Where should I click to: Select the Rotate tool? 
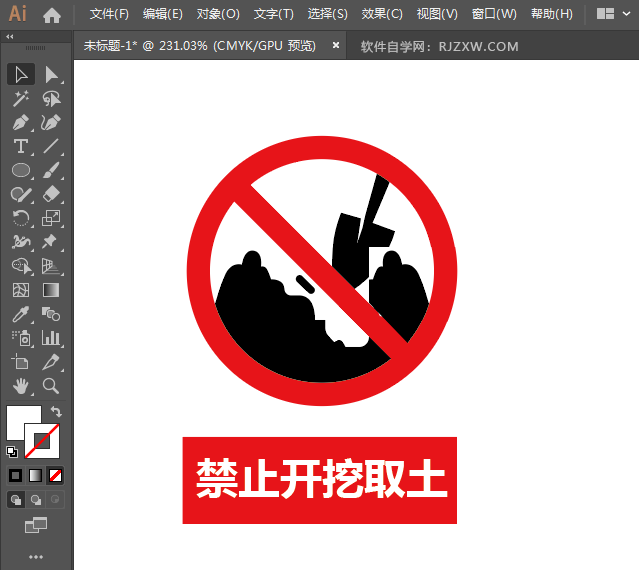coord(21,218)
